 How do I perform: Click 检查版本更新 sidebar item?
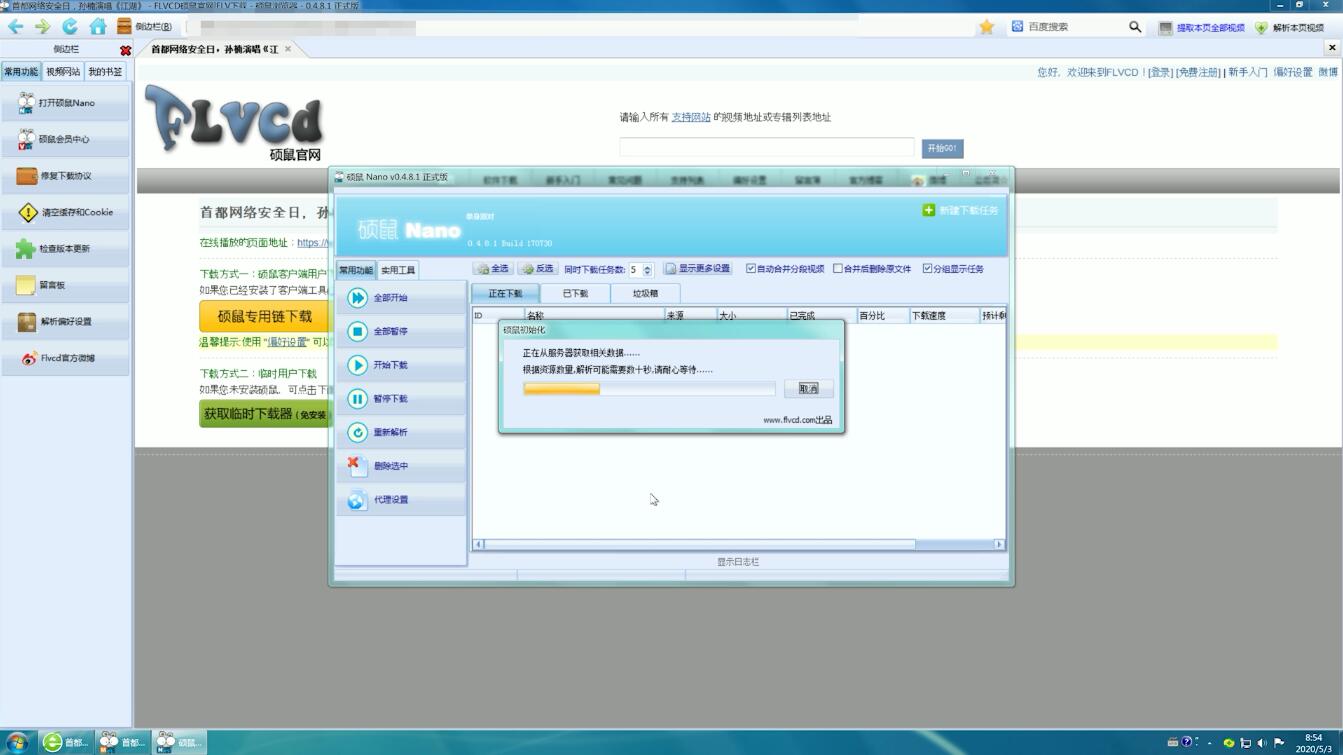(x=66, y=248)
